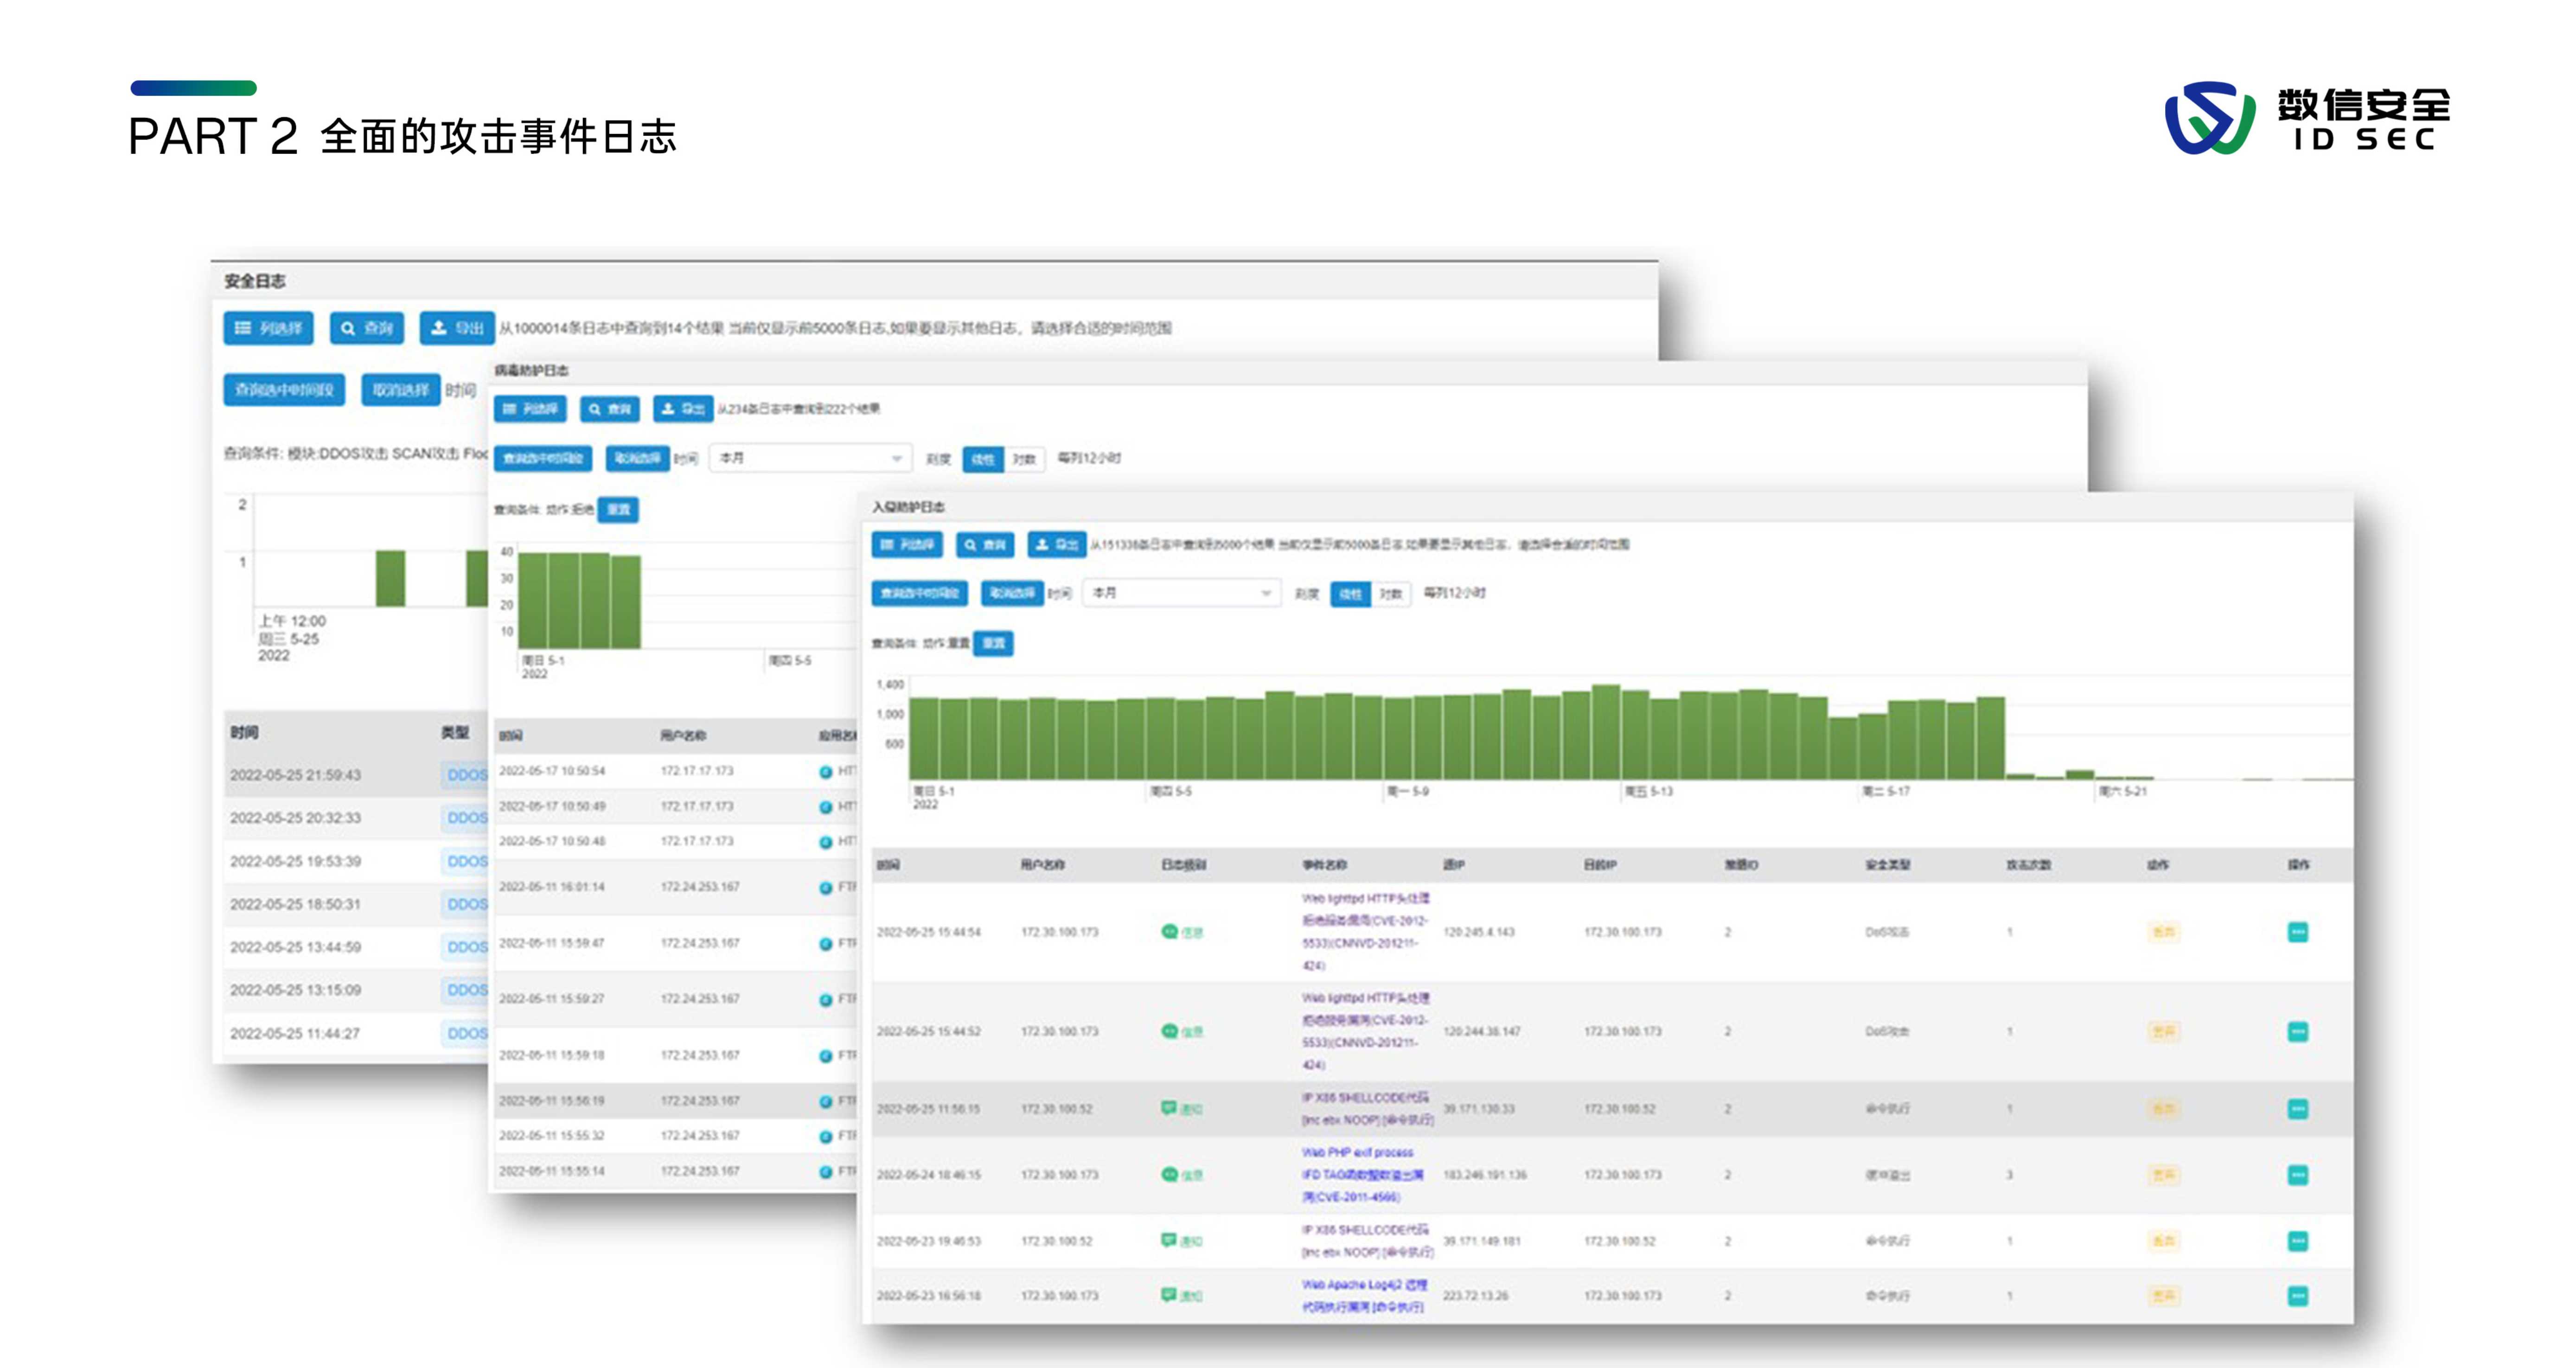Select 线性 scale in 入侵防护日志 panel
This screenshot has height=1368, width=2576.
click(1350, 594)
